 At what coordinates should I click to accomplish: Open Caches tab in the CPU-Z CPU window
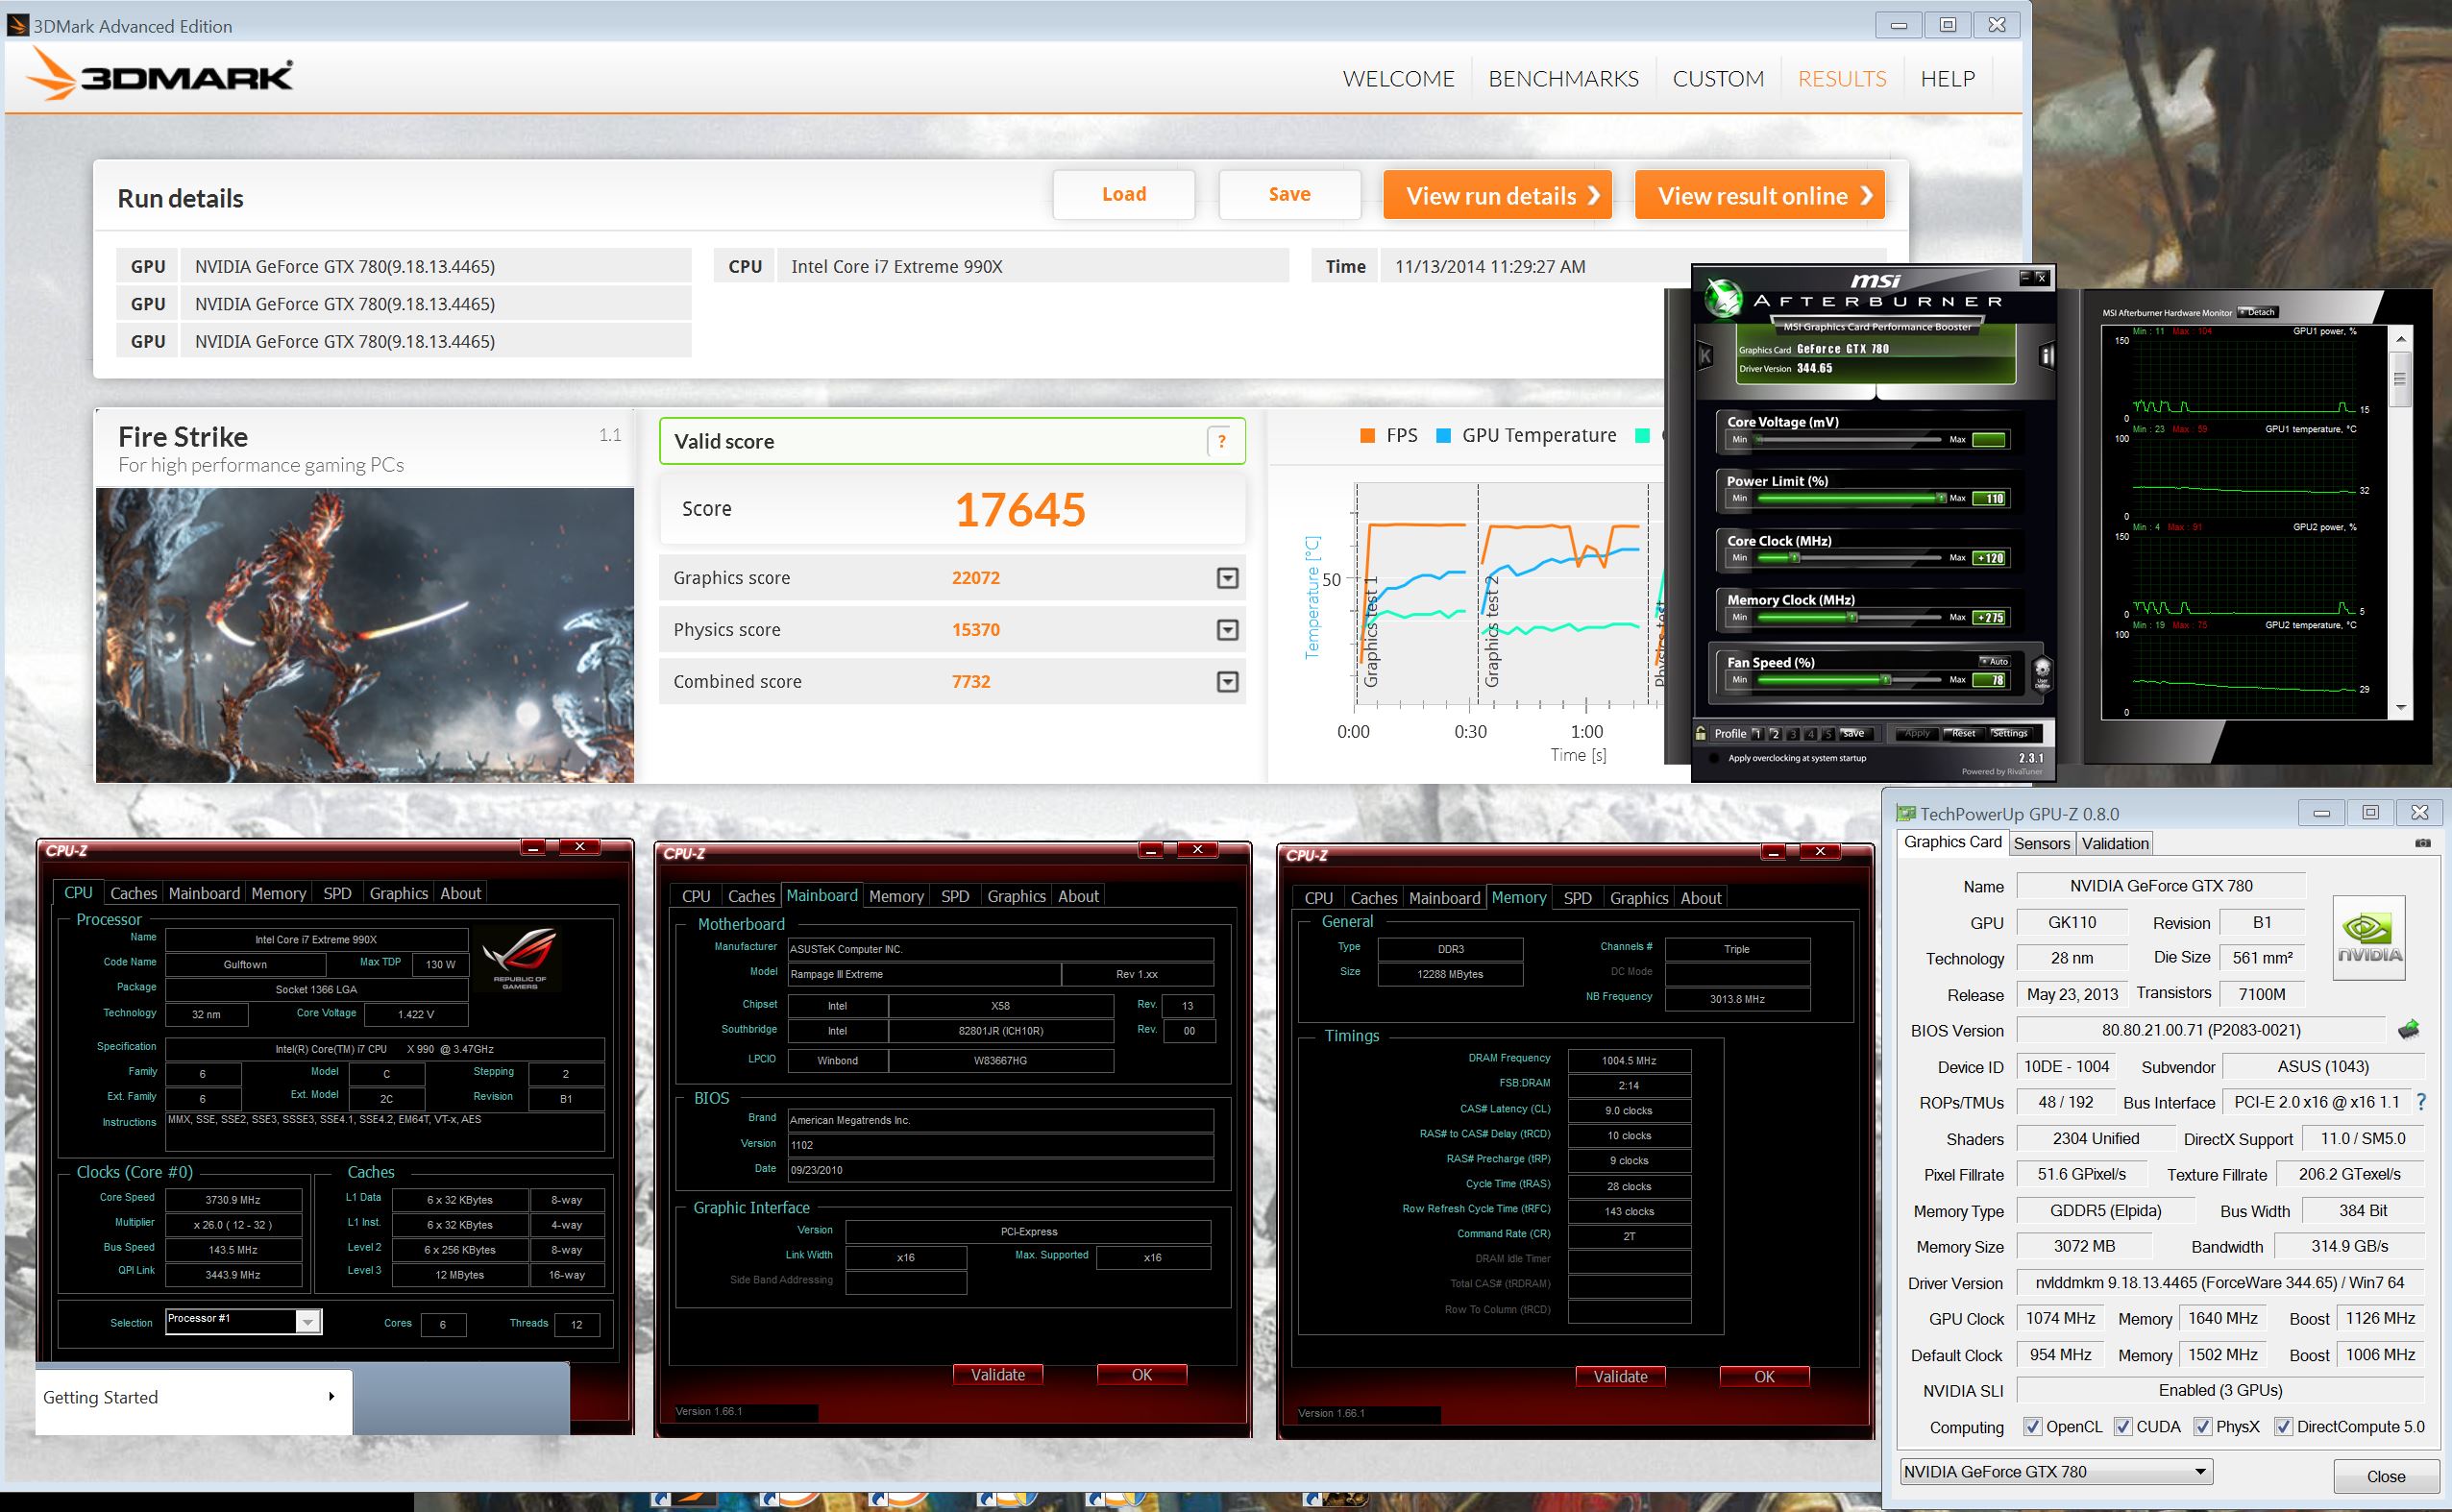point(133,893)
